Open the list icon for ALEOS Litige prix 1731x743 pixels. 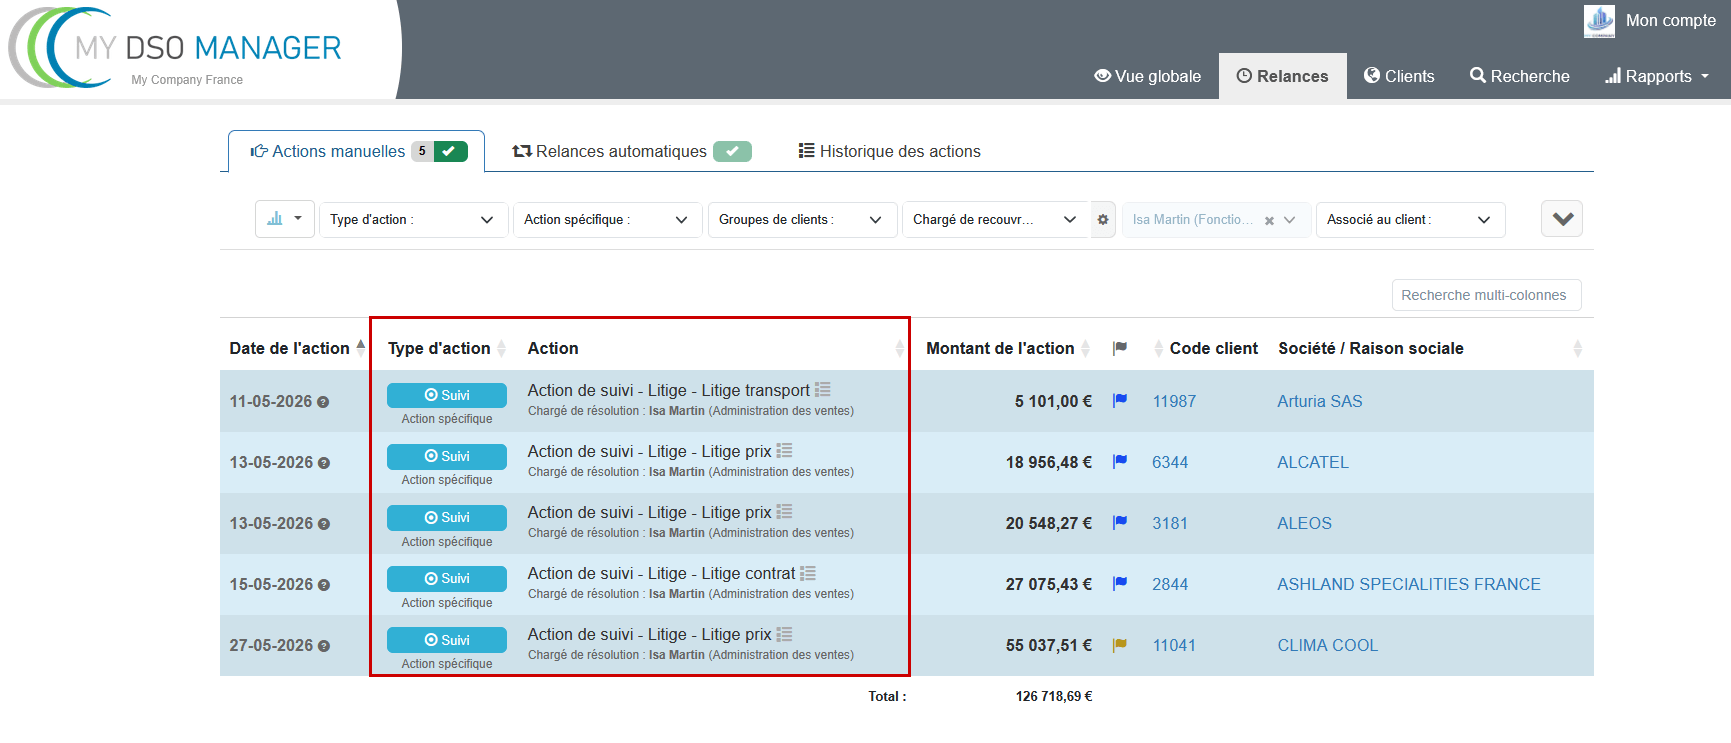(x=784, y=511)
